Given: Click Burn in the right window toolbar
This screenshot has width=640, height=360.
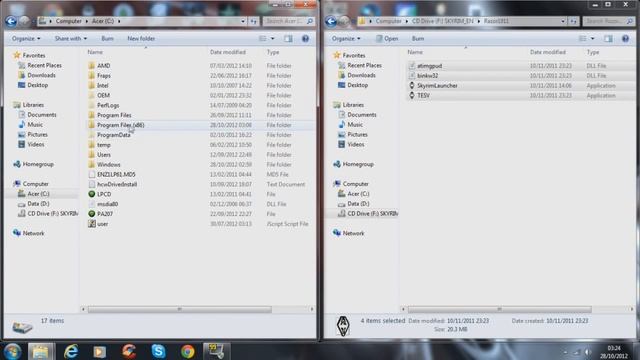Looking at the screenshot, I should [x=418, y=38].
